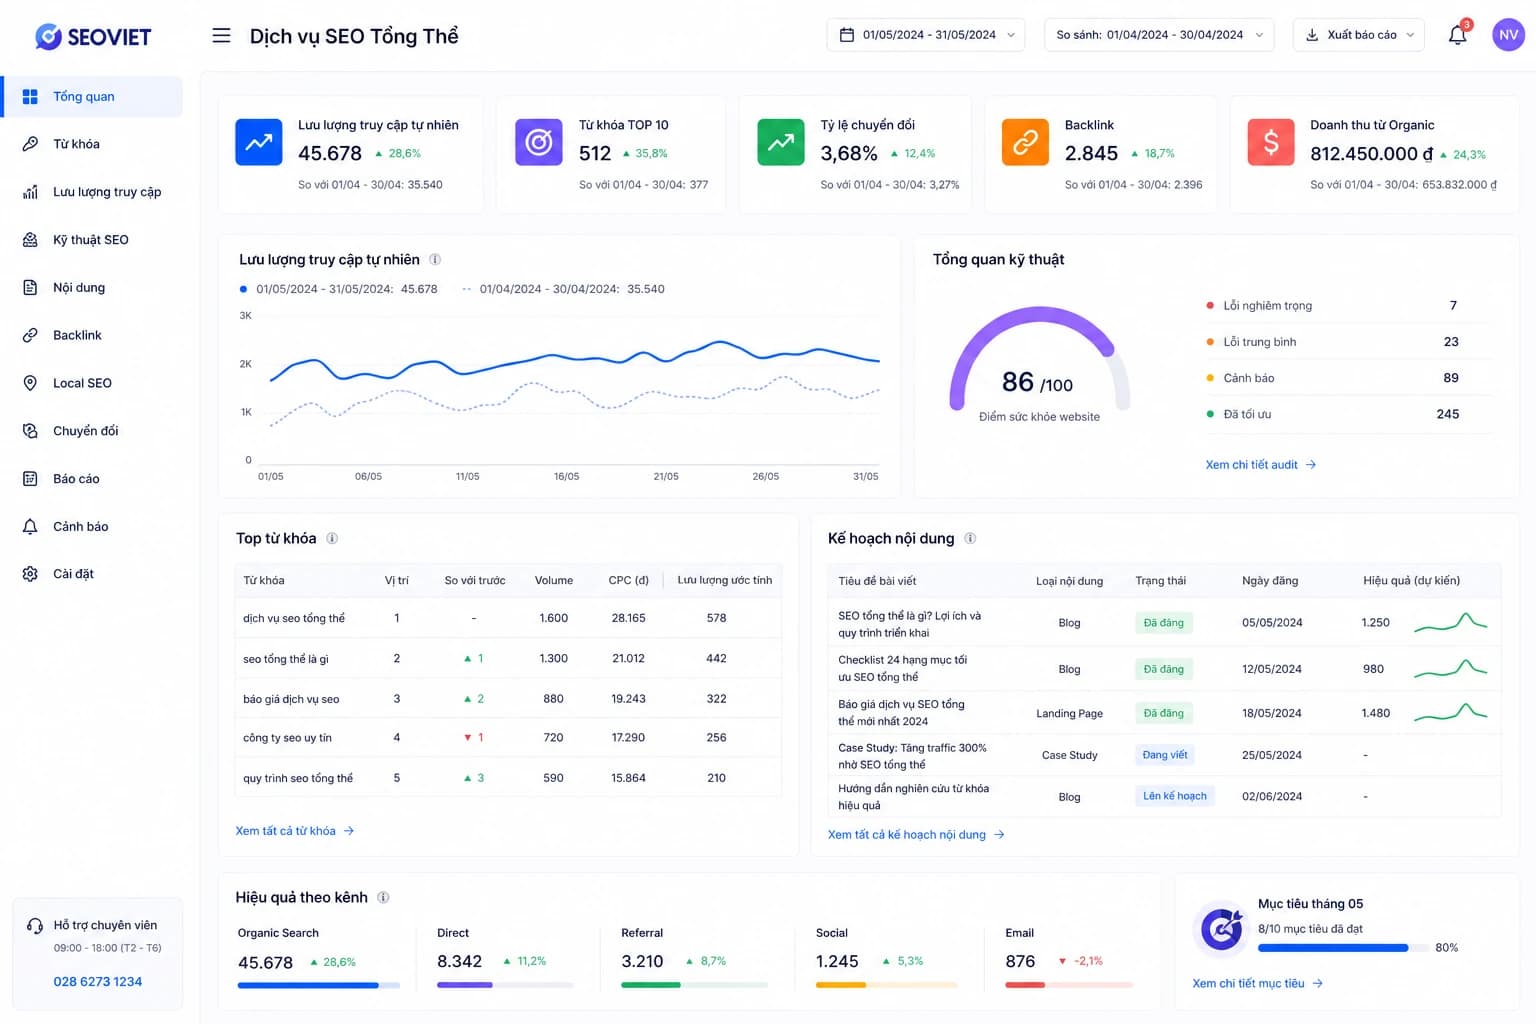Screen dimensions: 1536x1024
Task: Click the download icon in Xuất báo cáo
Action: (1312, 35)
